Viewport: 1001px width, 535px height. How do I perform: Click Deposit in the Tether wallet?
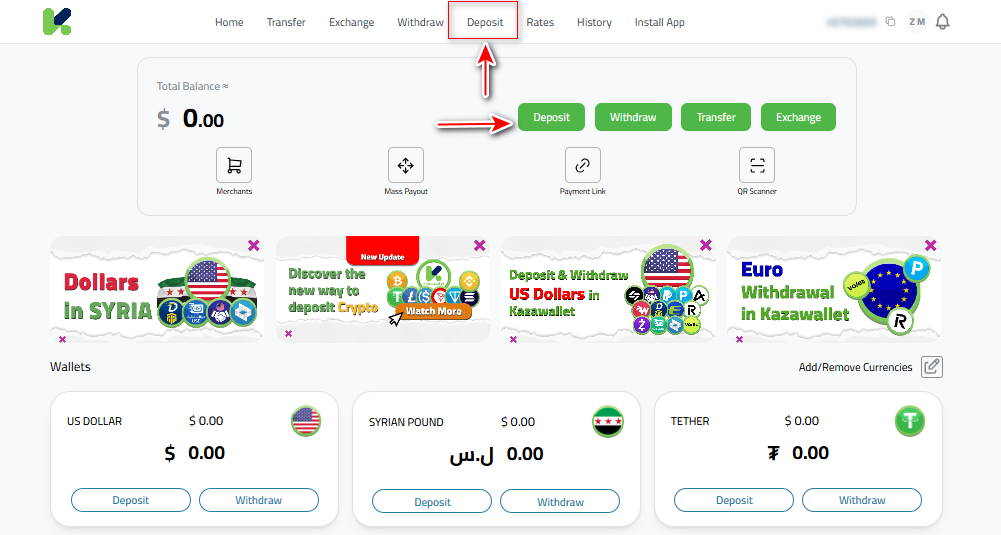tap(734, 500)
